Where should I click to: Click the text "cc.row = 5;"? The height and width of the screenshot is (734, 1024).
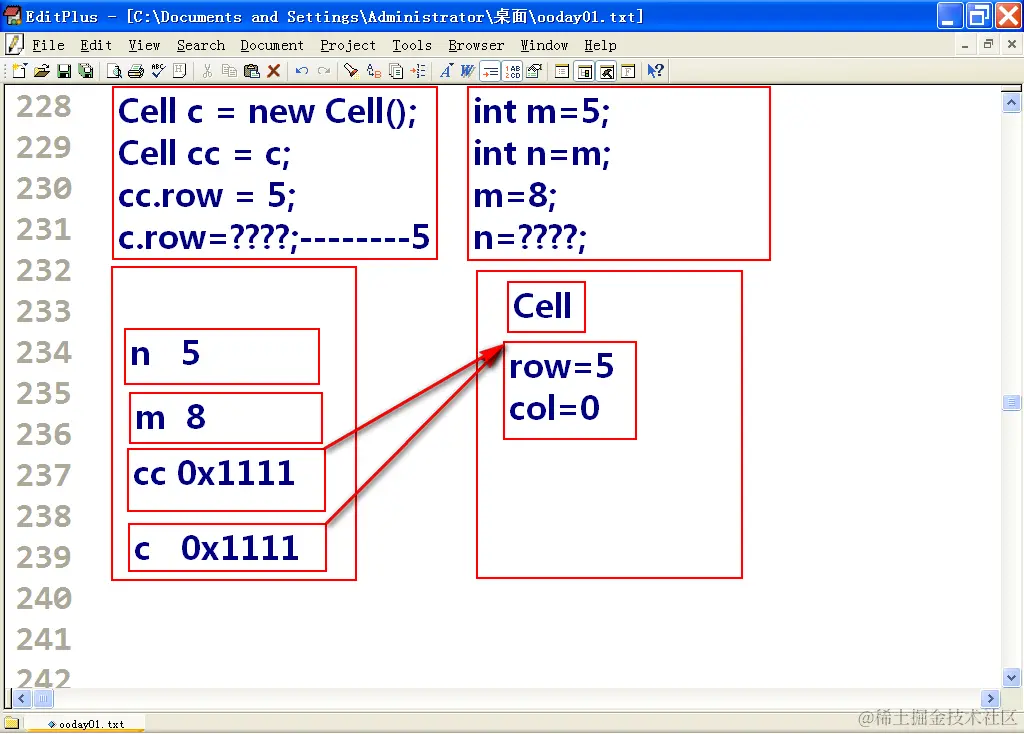pyautogui.click(x=207, y=195)
